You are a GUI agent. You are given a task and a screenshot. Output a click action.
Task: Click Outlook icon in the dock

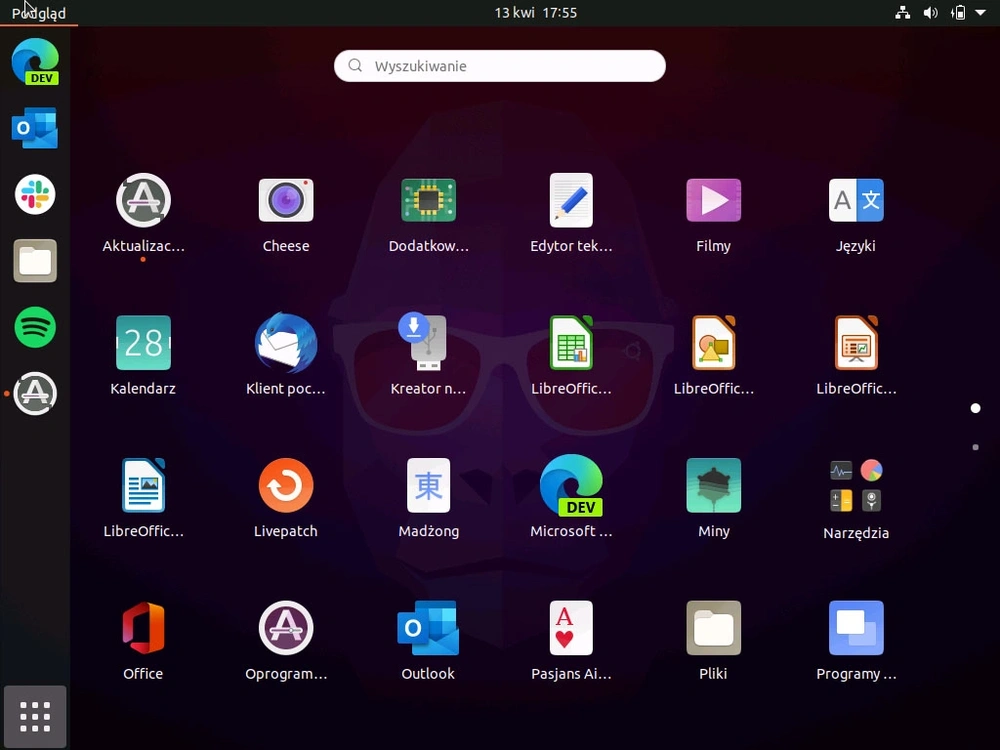35,128
